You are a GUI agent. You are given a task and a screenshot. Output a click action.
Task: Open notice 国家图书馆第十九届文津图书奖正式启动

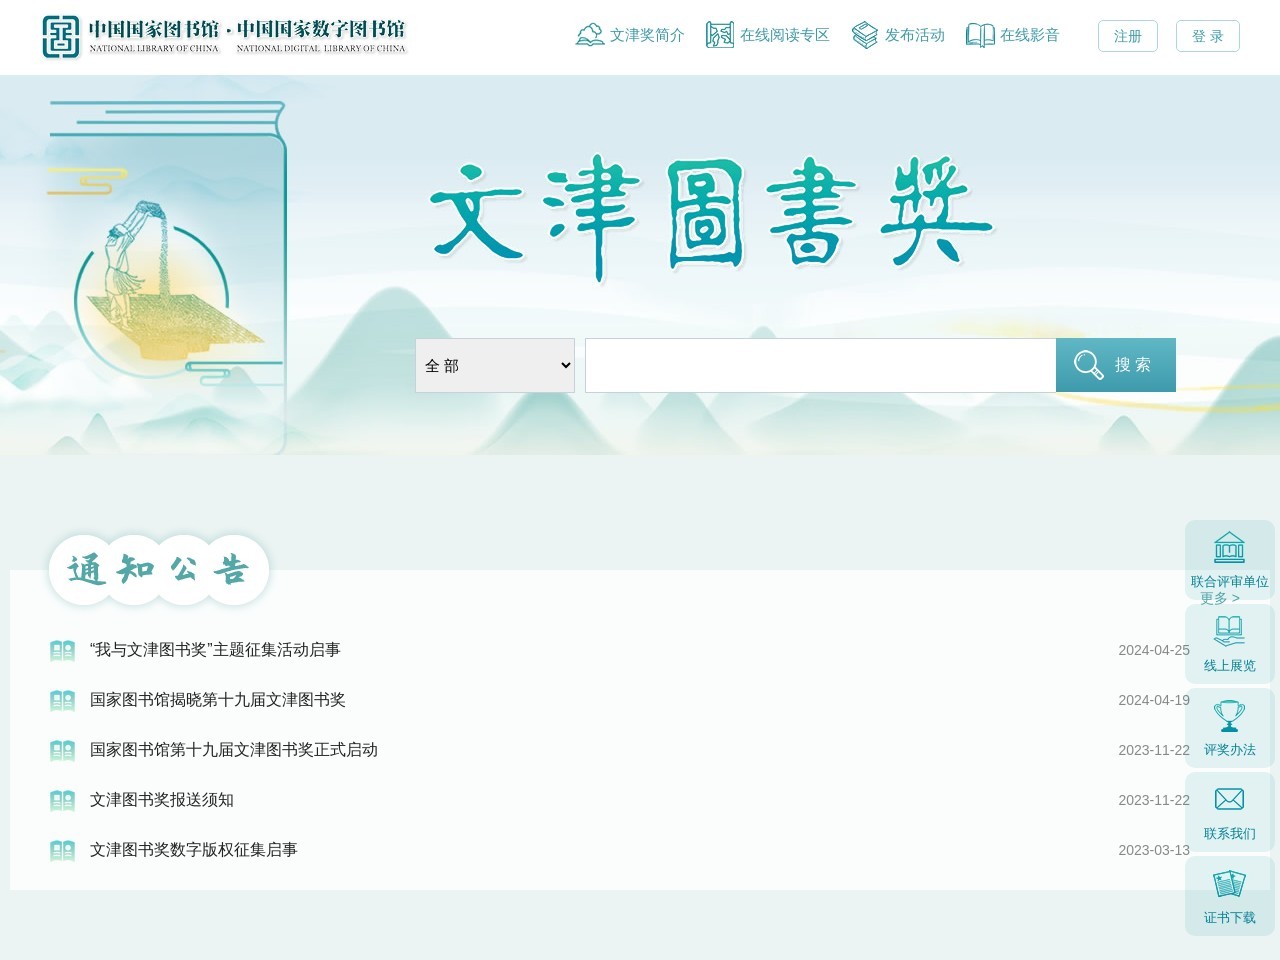234,750
